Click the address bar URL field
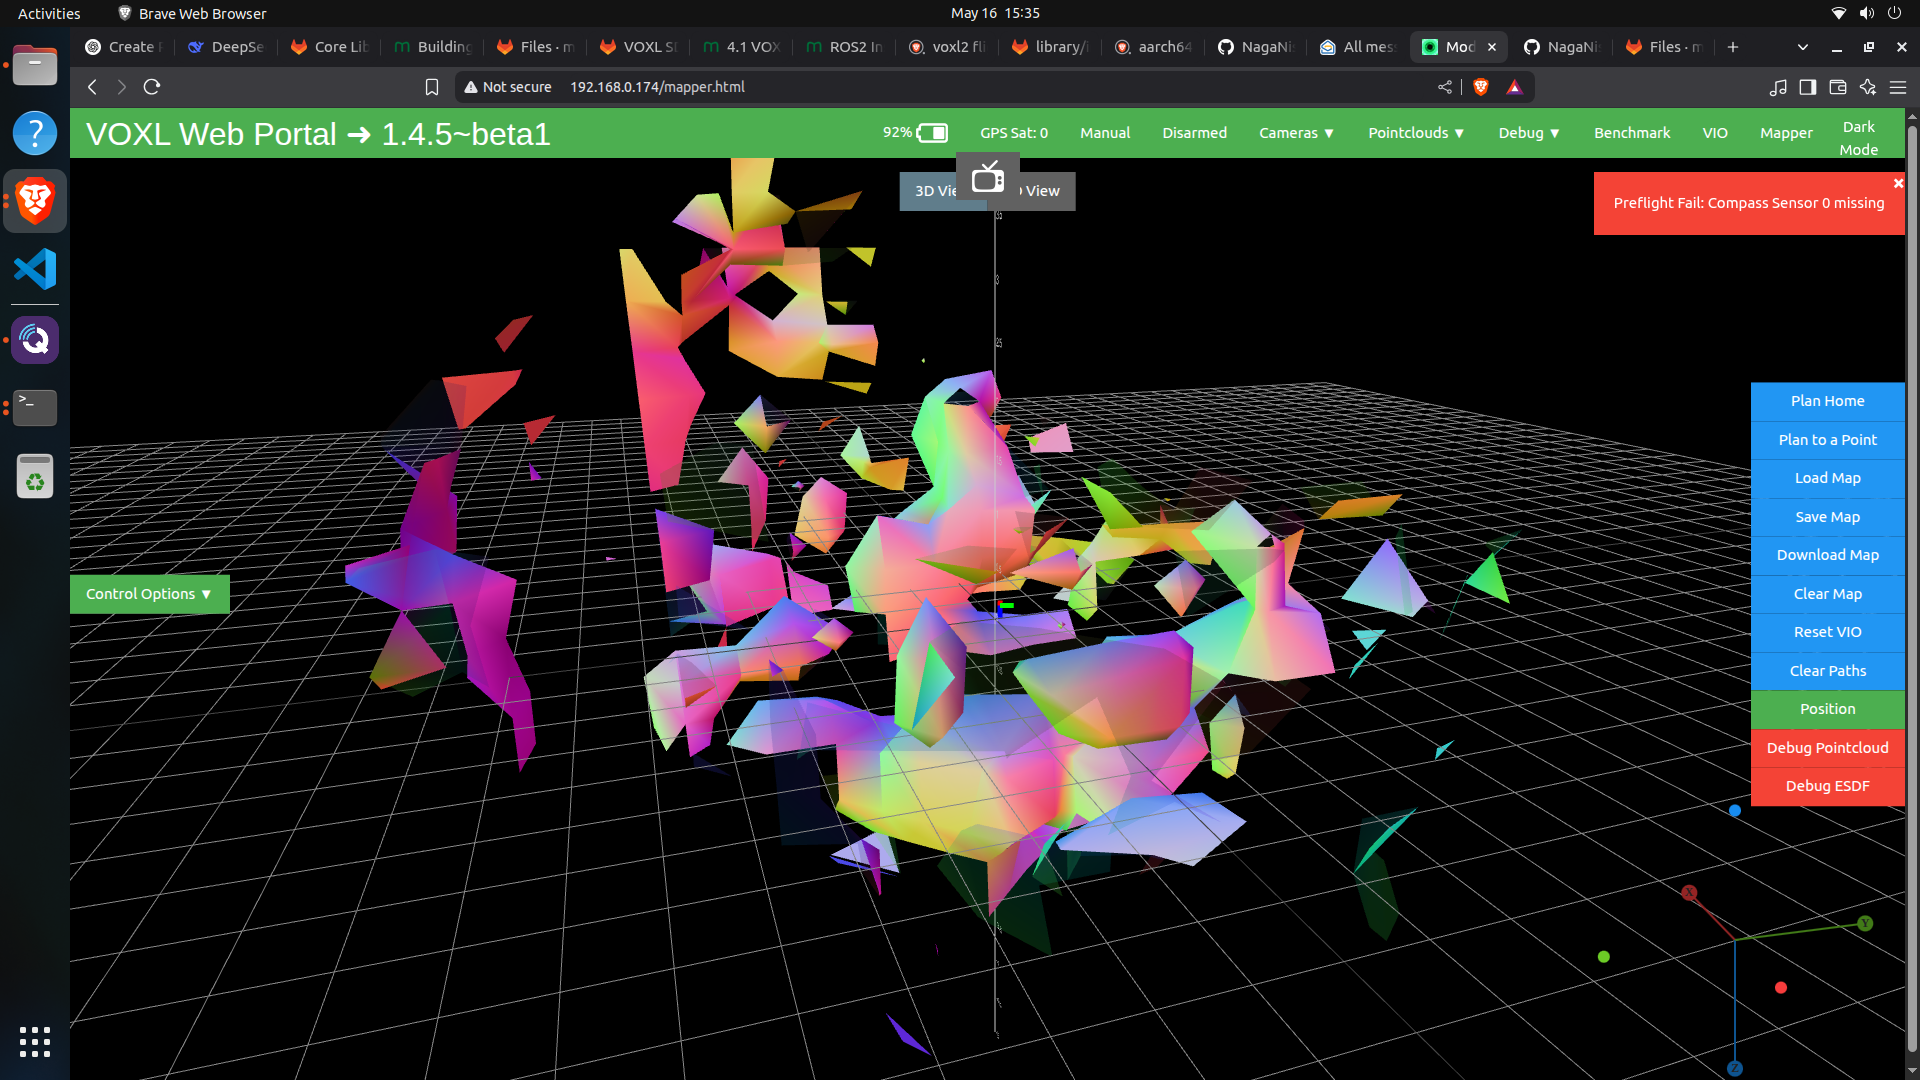Viewport: 1920px width, 1080px height. pyautogui.click(x=995, y=87)
